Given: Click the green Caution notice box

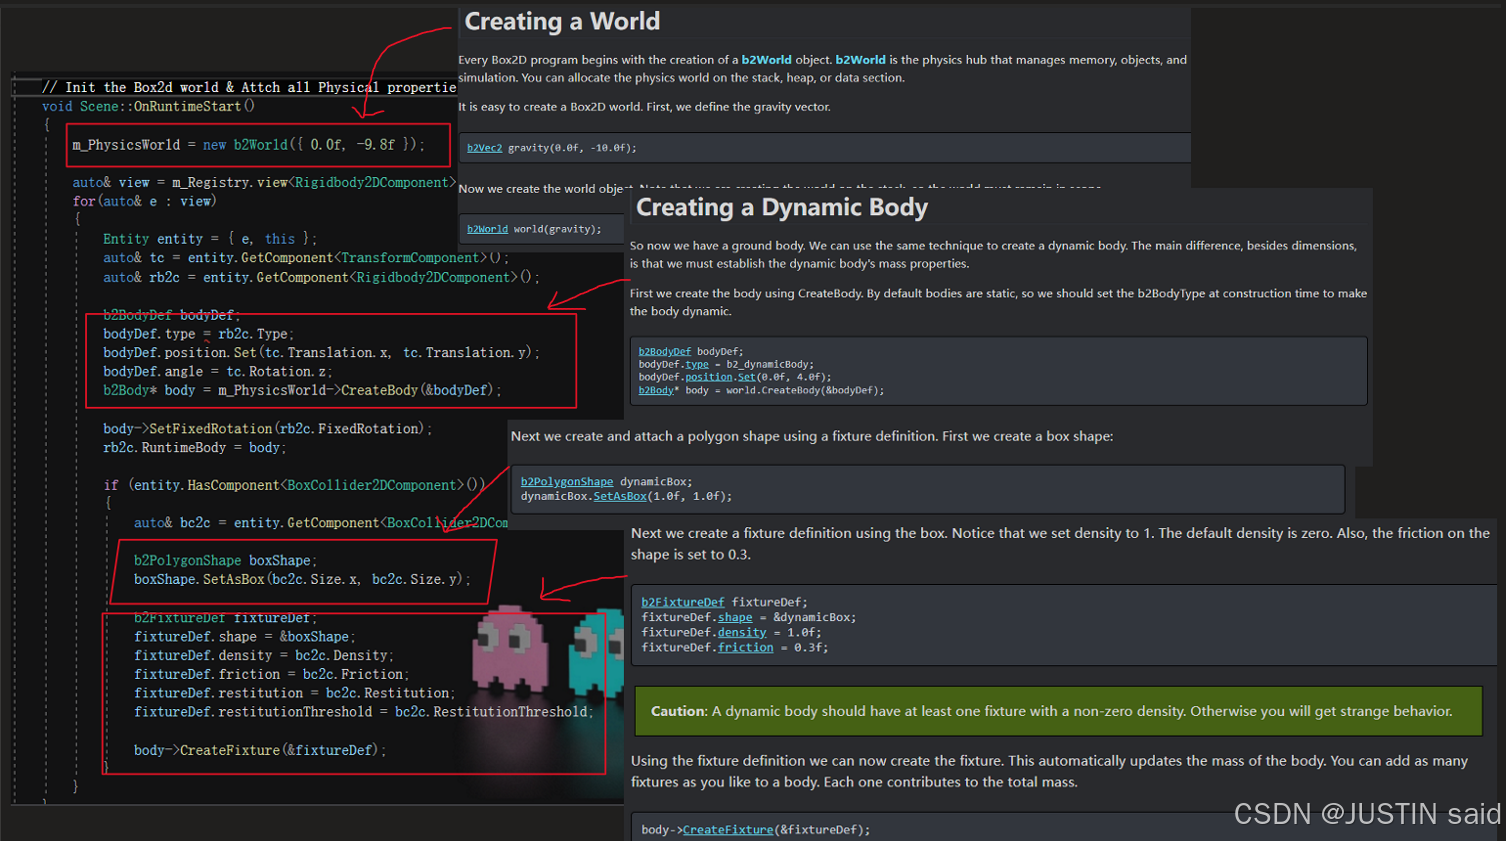Looking at the screenshot, I should pos(1058,711).
